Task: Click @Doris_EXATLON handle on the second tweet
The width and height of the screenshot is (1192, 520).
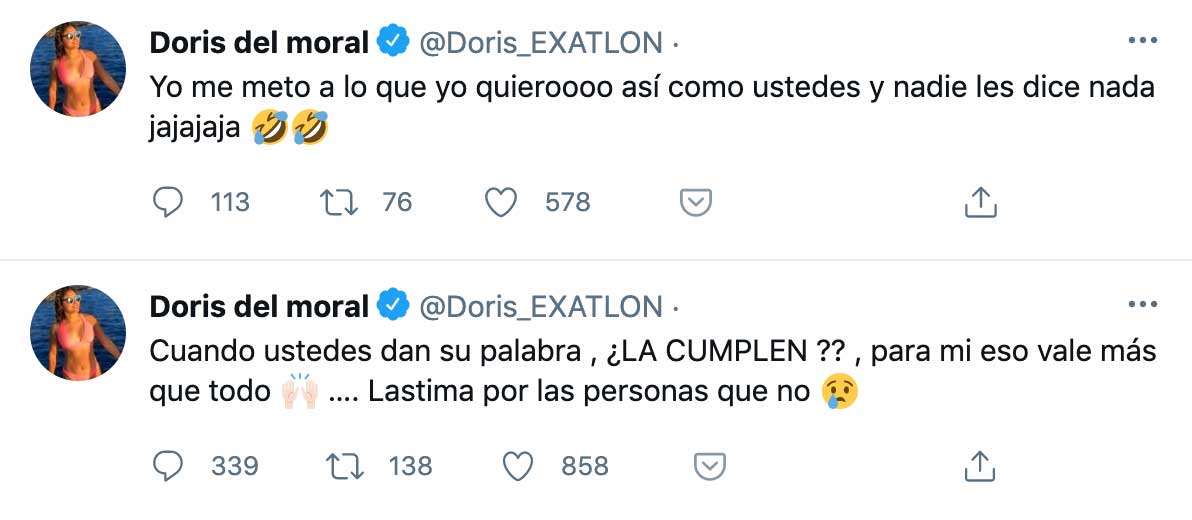Action: (540, 305)
